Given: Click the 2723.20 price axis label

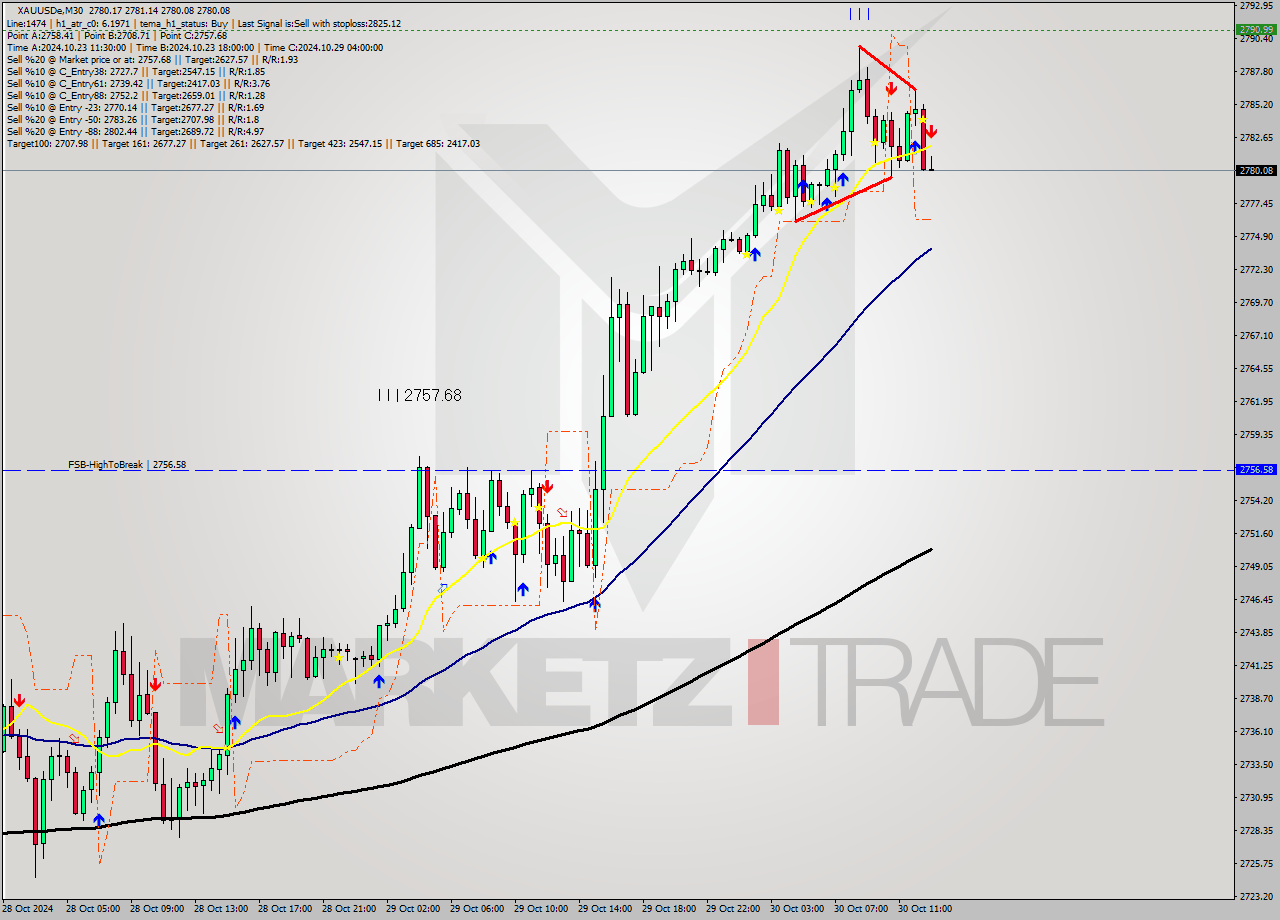Looking at the screenshot, I should pos(1256,897).
